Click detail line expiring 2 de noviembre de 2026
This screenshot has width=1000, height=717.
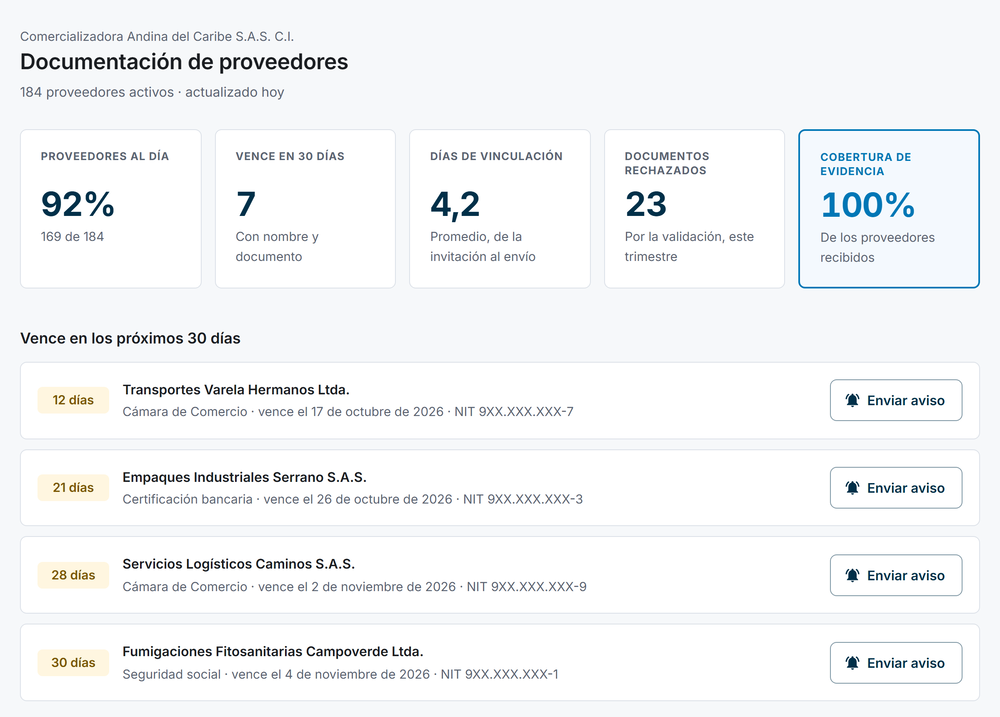tap(355, 586)
